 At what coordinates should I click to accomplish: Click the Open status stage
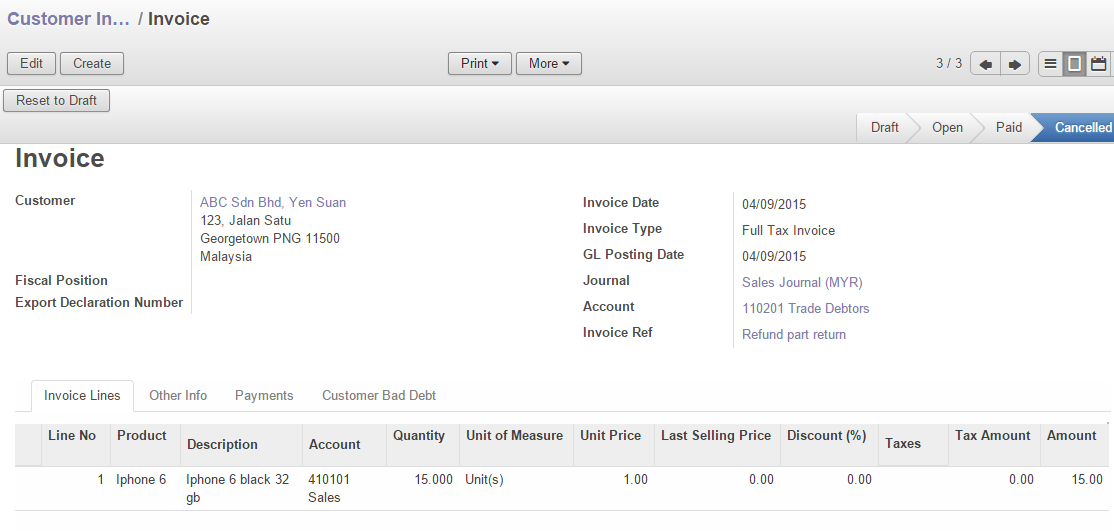947,128
